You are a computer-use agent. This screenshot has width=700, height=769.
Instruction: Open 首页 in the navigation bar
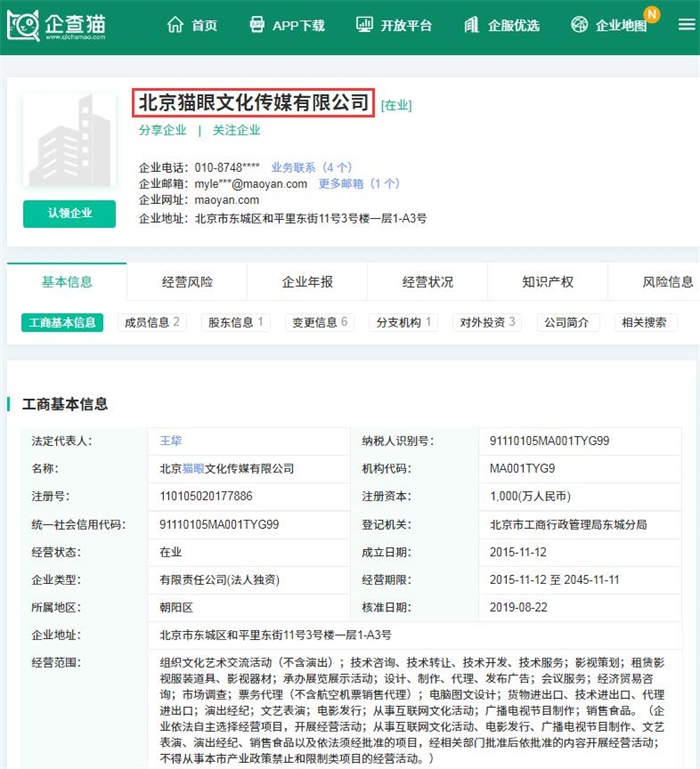click(x=205, y=25)
